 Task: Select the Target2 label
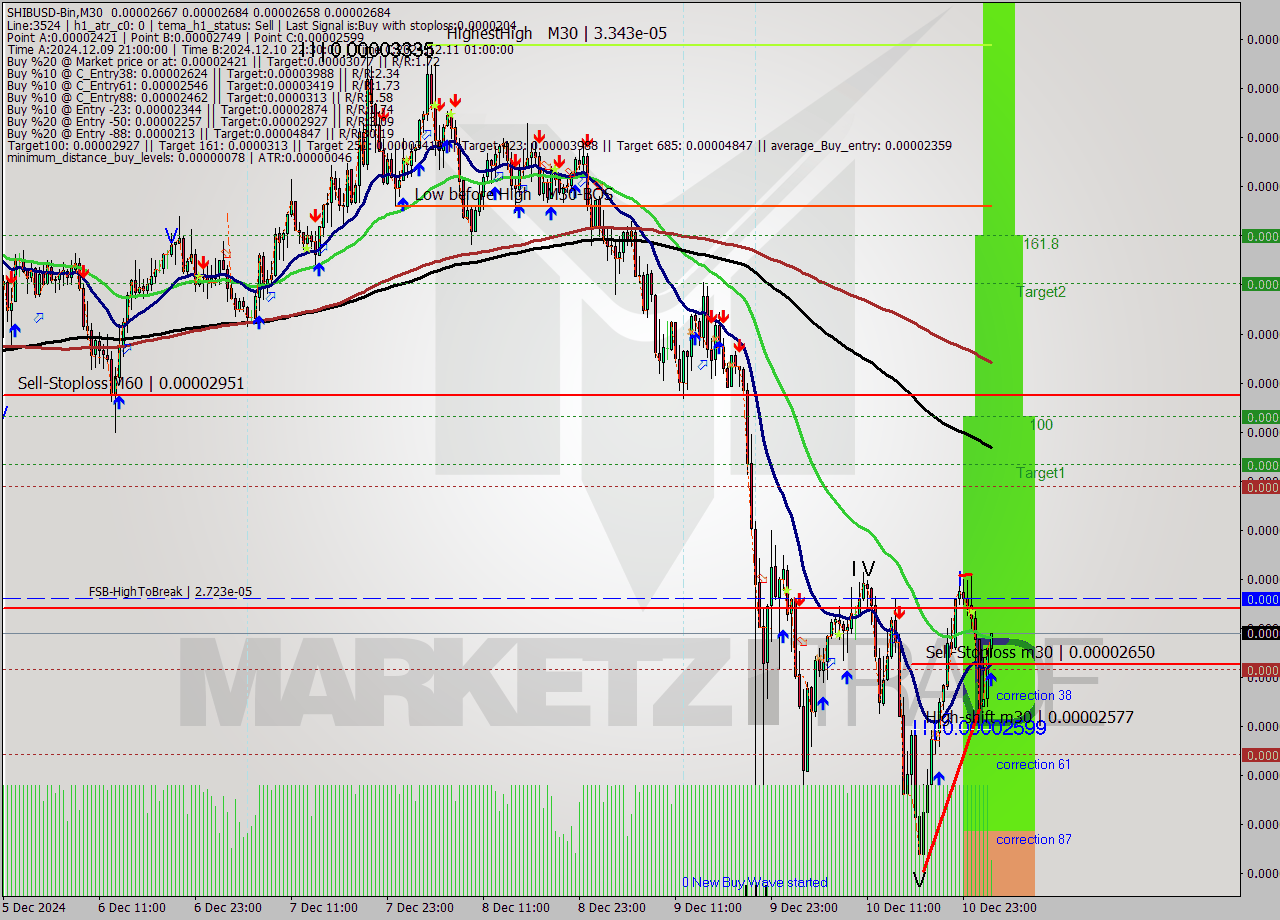1041,292
